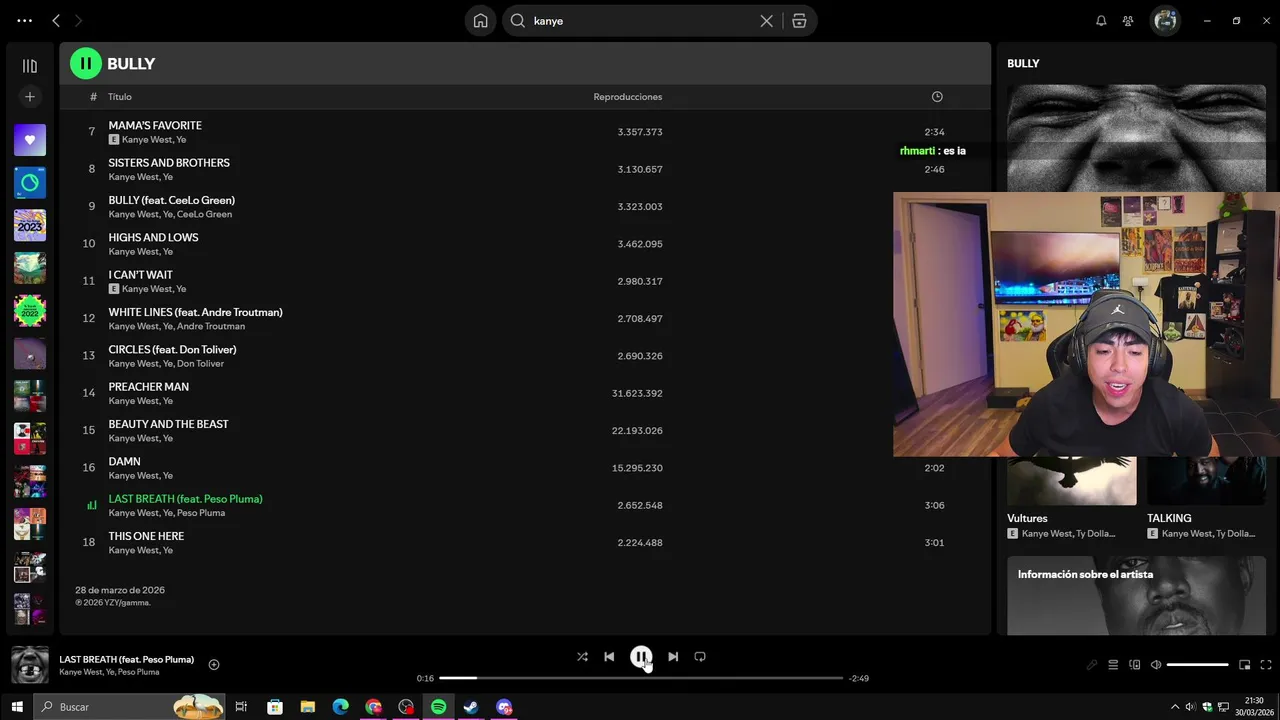Pause playback in bottom player
This screenshot has width=1280, height=720.
tap(641, 657)
